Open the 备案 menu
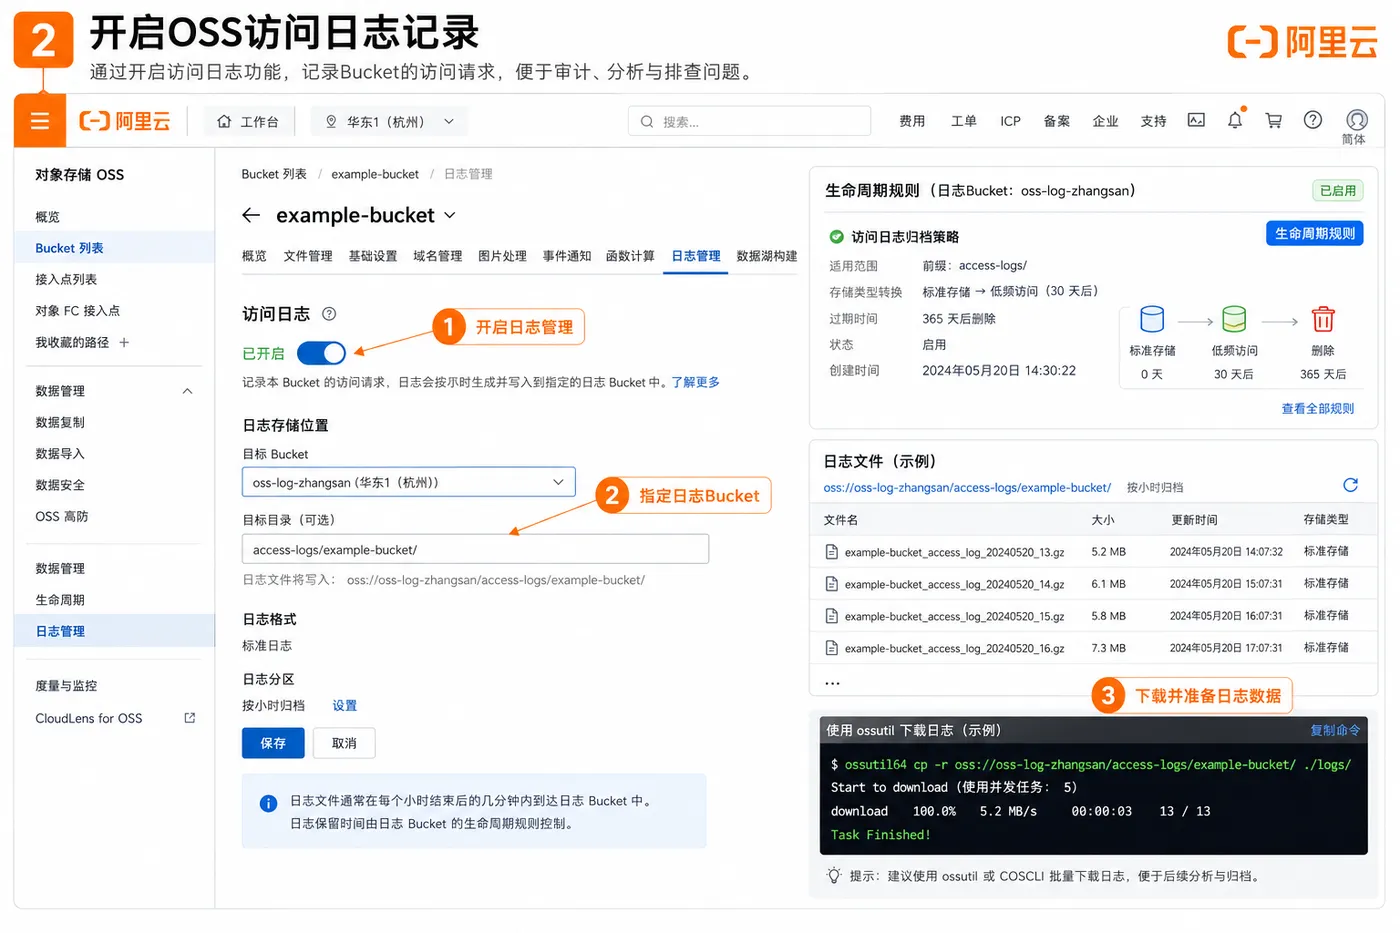The image size is (1400, 933). [x=1057, y=121]
